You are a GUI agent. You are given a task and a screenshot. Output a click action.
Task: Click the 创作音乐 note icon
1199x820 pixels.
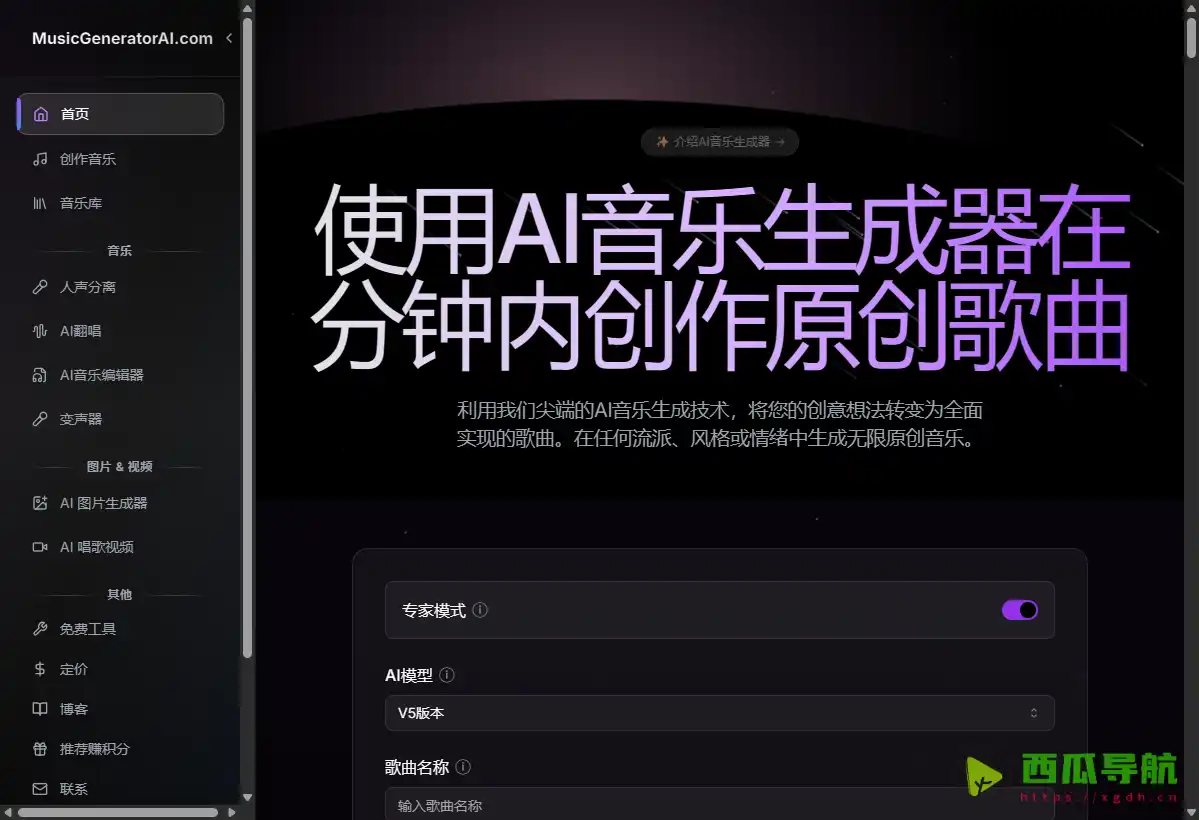[x=40, y=159]
